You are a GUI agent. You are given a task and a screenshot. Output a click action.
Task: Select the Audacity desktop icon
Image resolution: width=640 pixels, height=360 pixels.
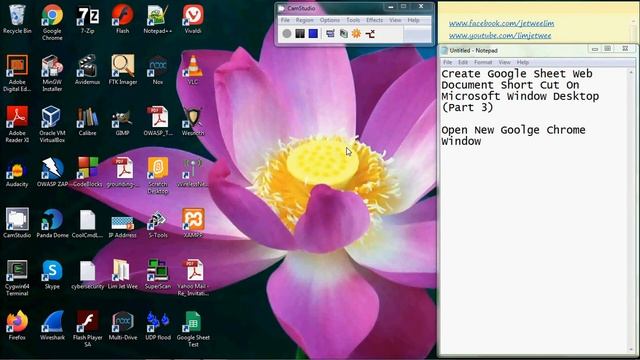17,173
